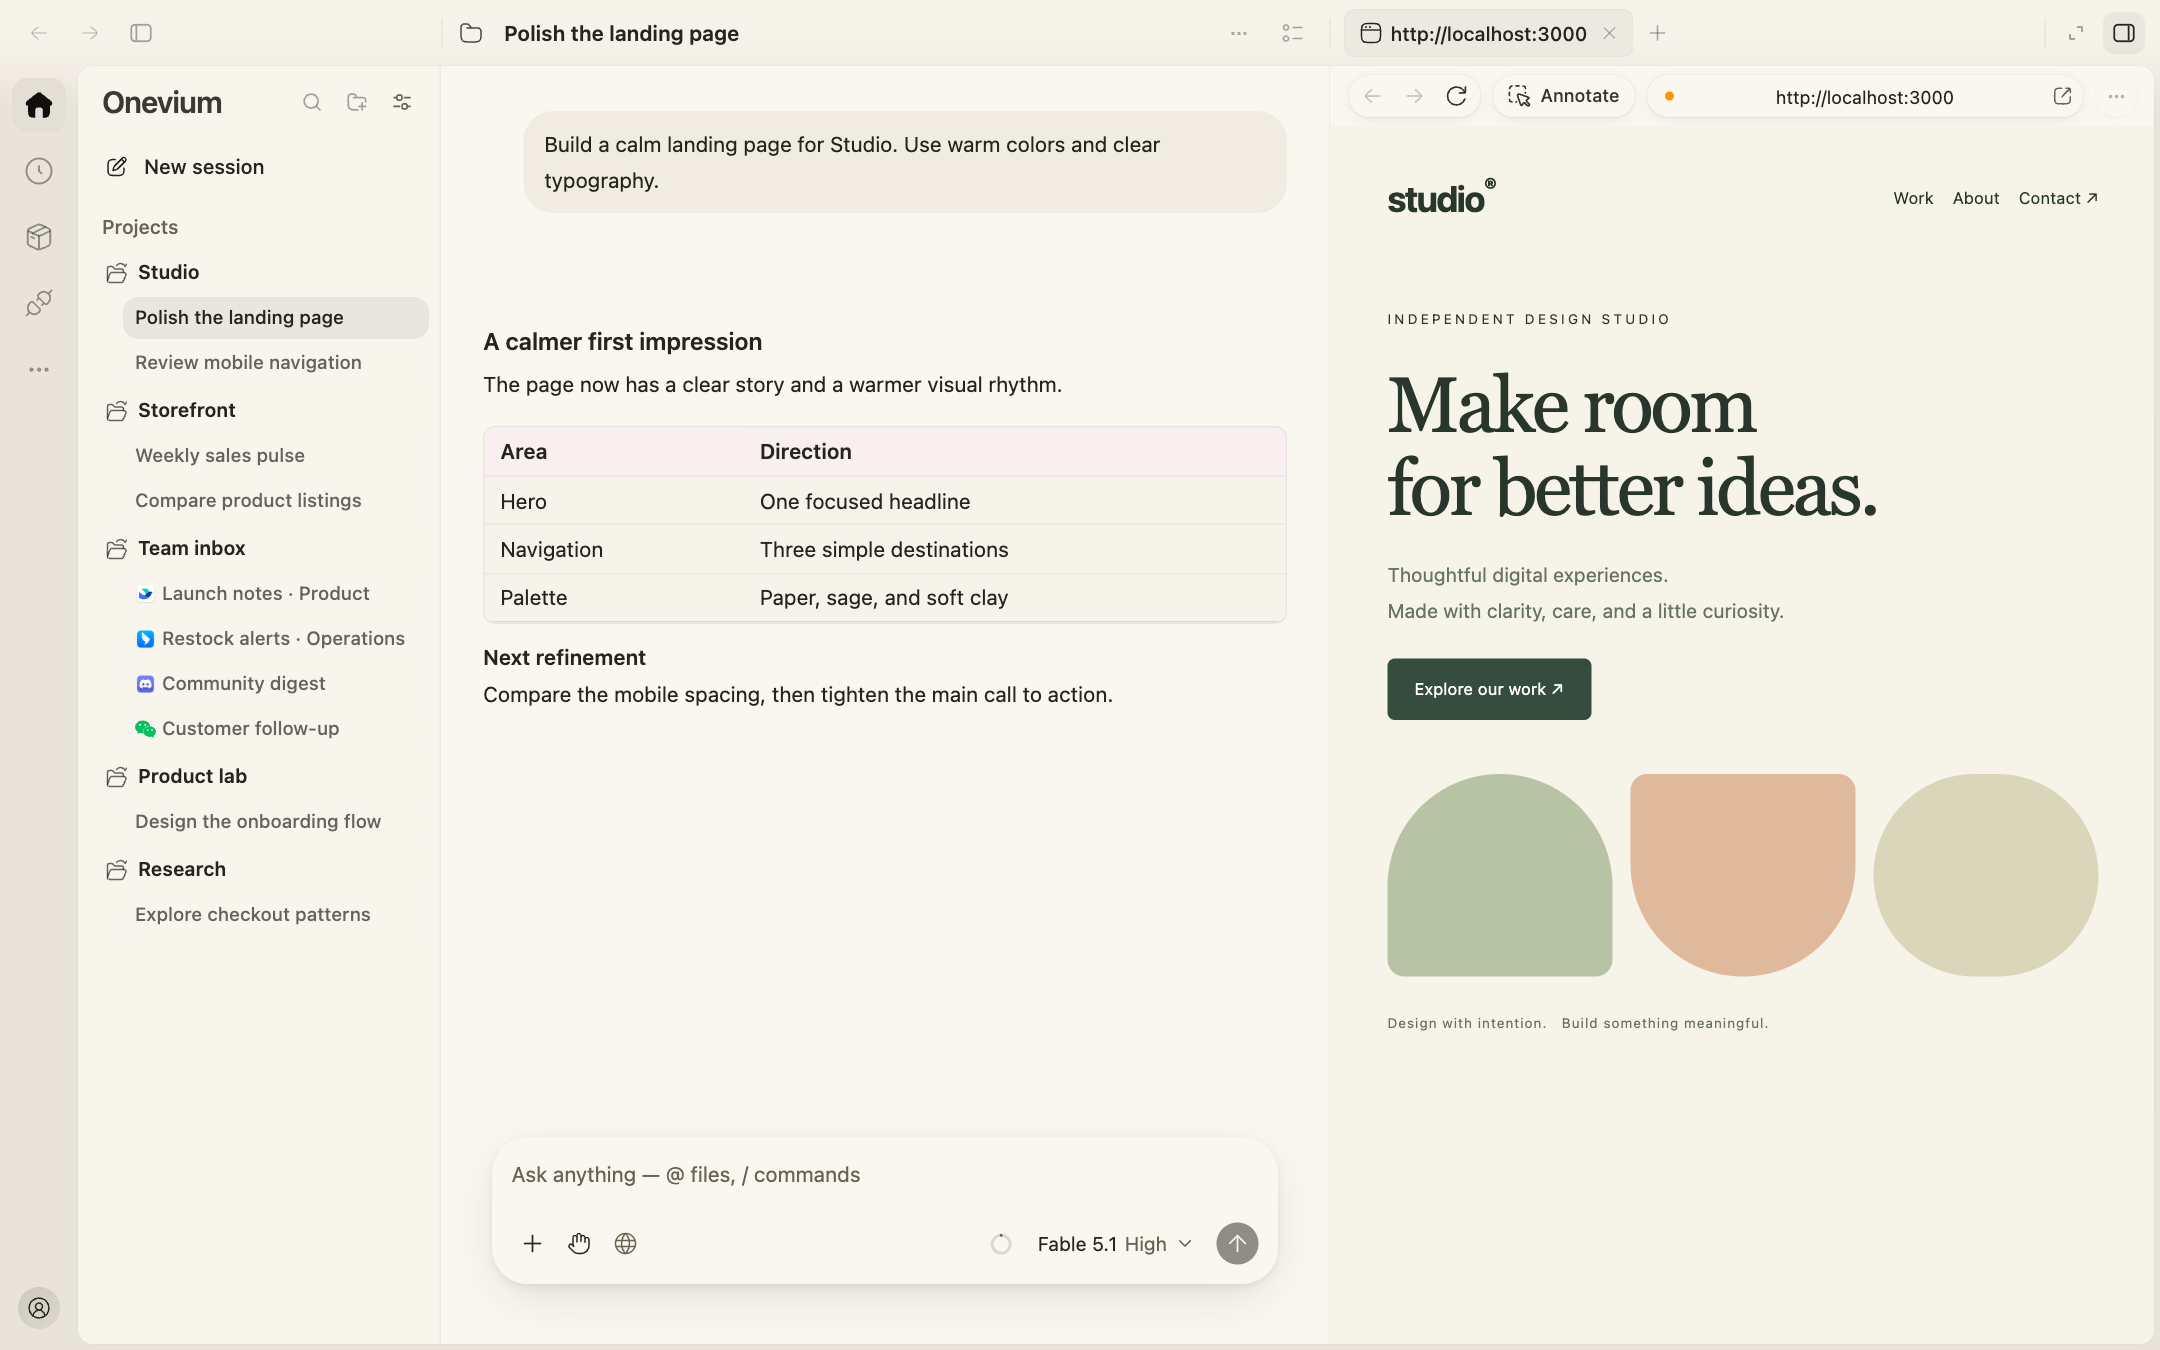Open the task list icon in header
Screen dimensions: 2160x1350
coord(1292,33)
